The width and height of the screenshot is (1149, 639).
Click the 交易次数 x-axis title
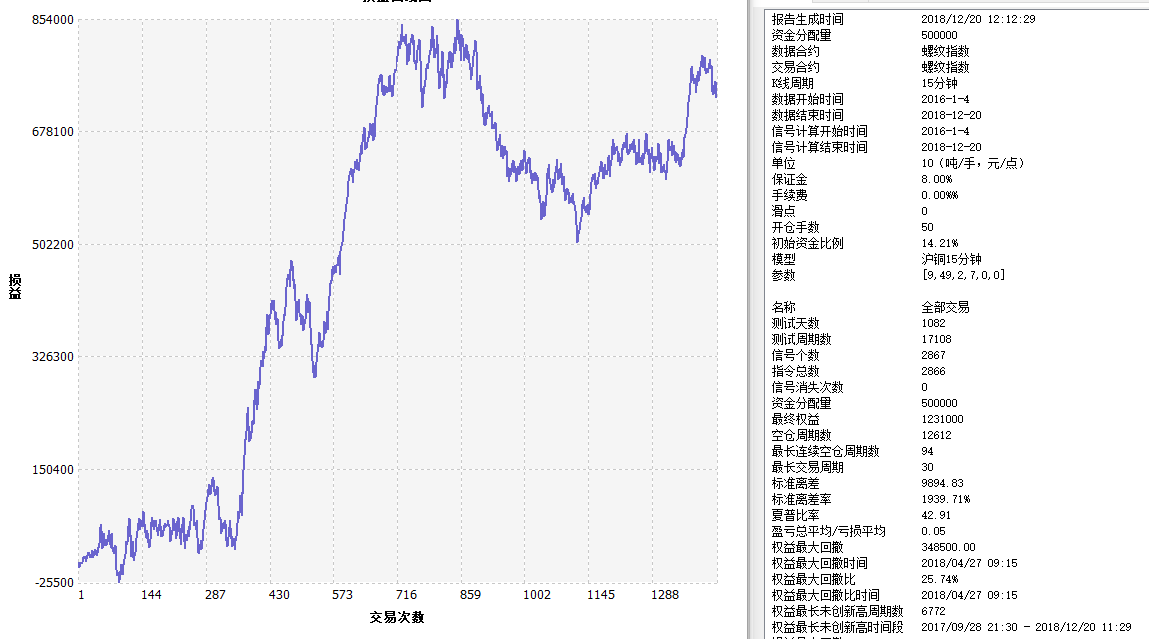coord(397,617)
